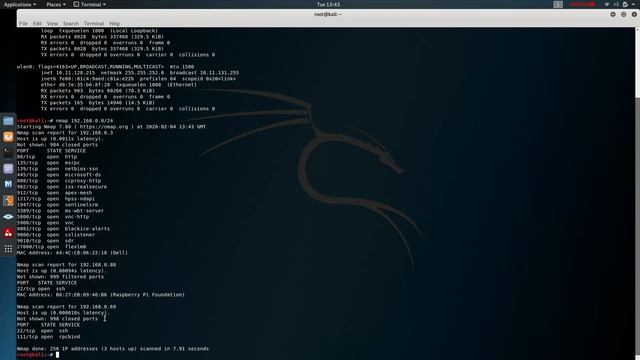This screenshot has height=360, width=640.
Task: Open the Places menu in top bar
Action: 56,4
